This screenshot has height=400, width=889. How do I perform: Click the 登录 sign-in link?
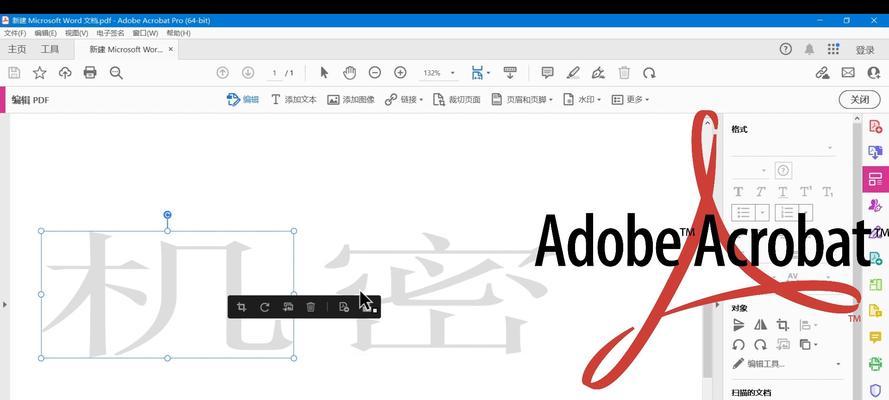865,50
